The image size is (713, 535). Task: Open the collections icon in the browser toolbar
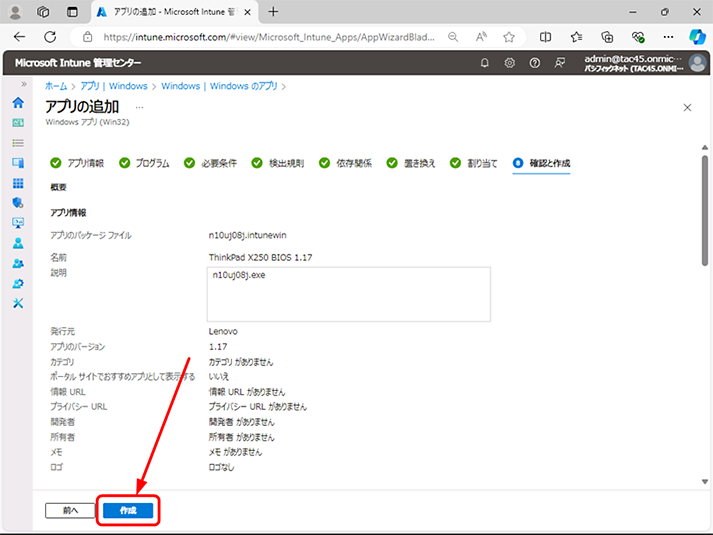pyautogui.click(x=607, y=37)
